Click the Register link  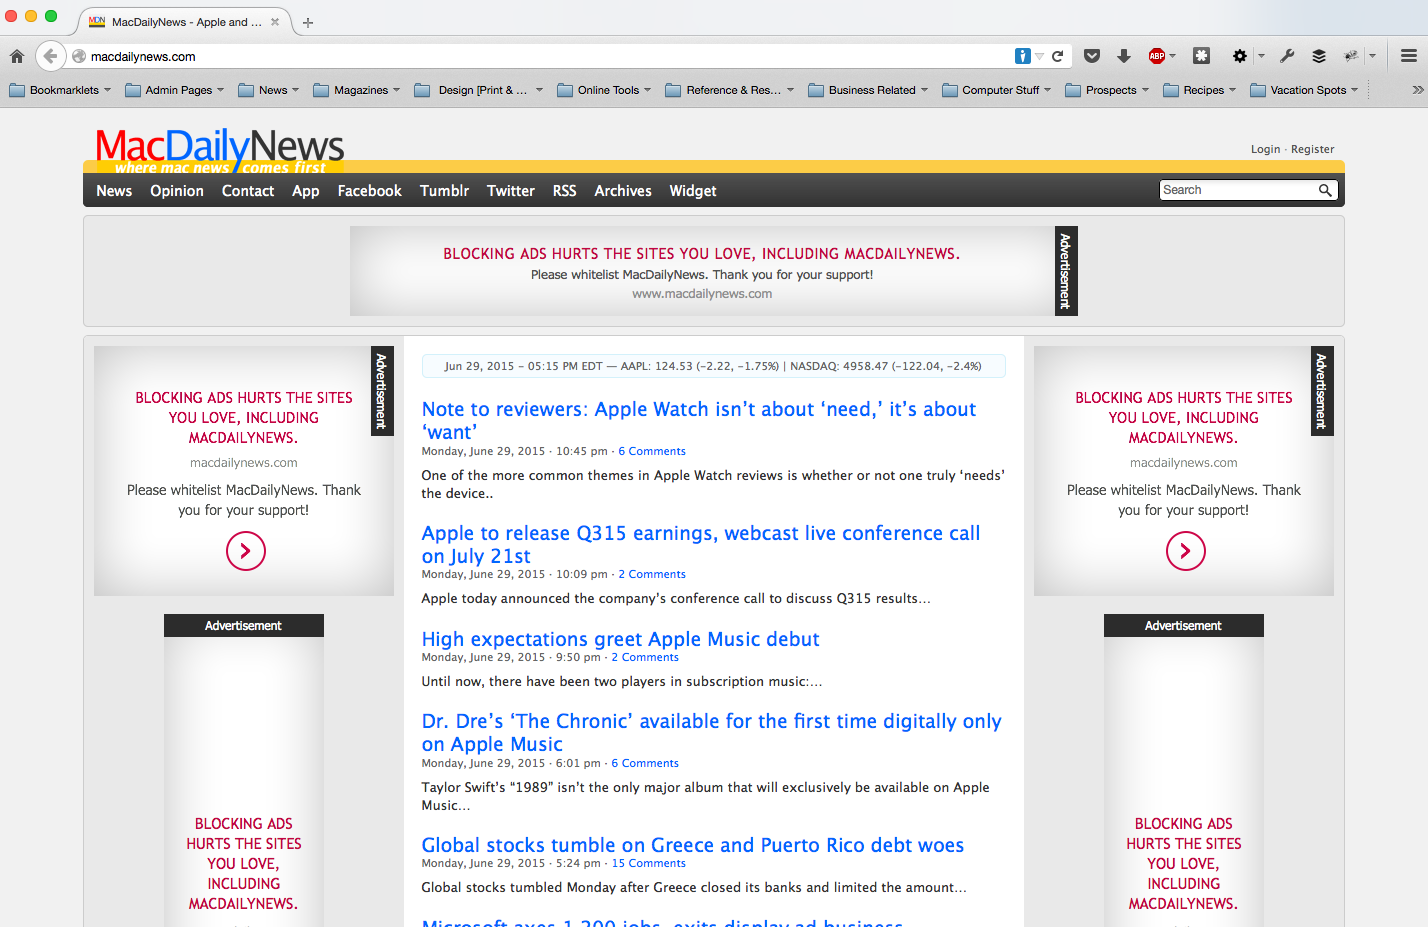coord(1312,149)
